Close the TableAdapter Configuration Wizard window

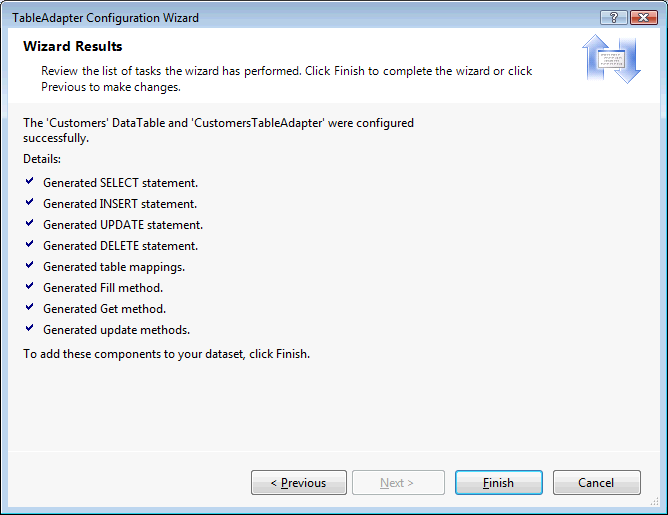(643, 18)
